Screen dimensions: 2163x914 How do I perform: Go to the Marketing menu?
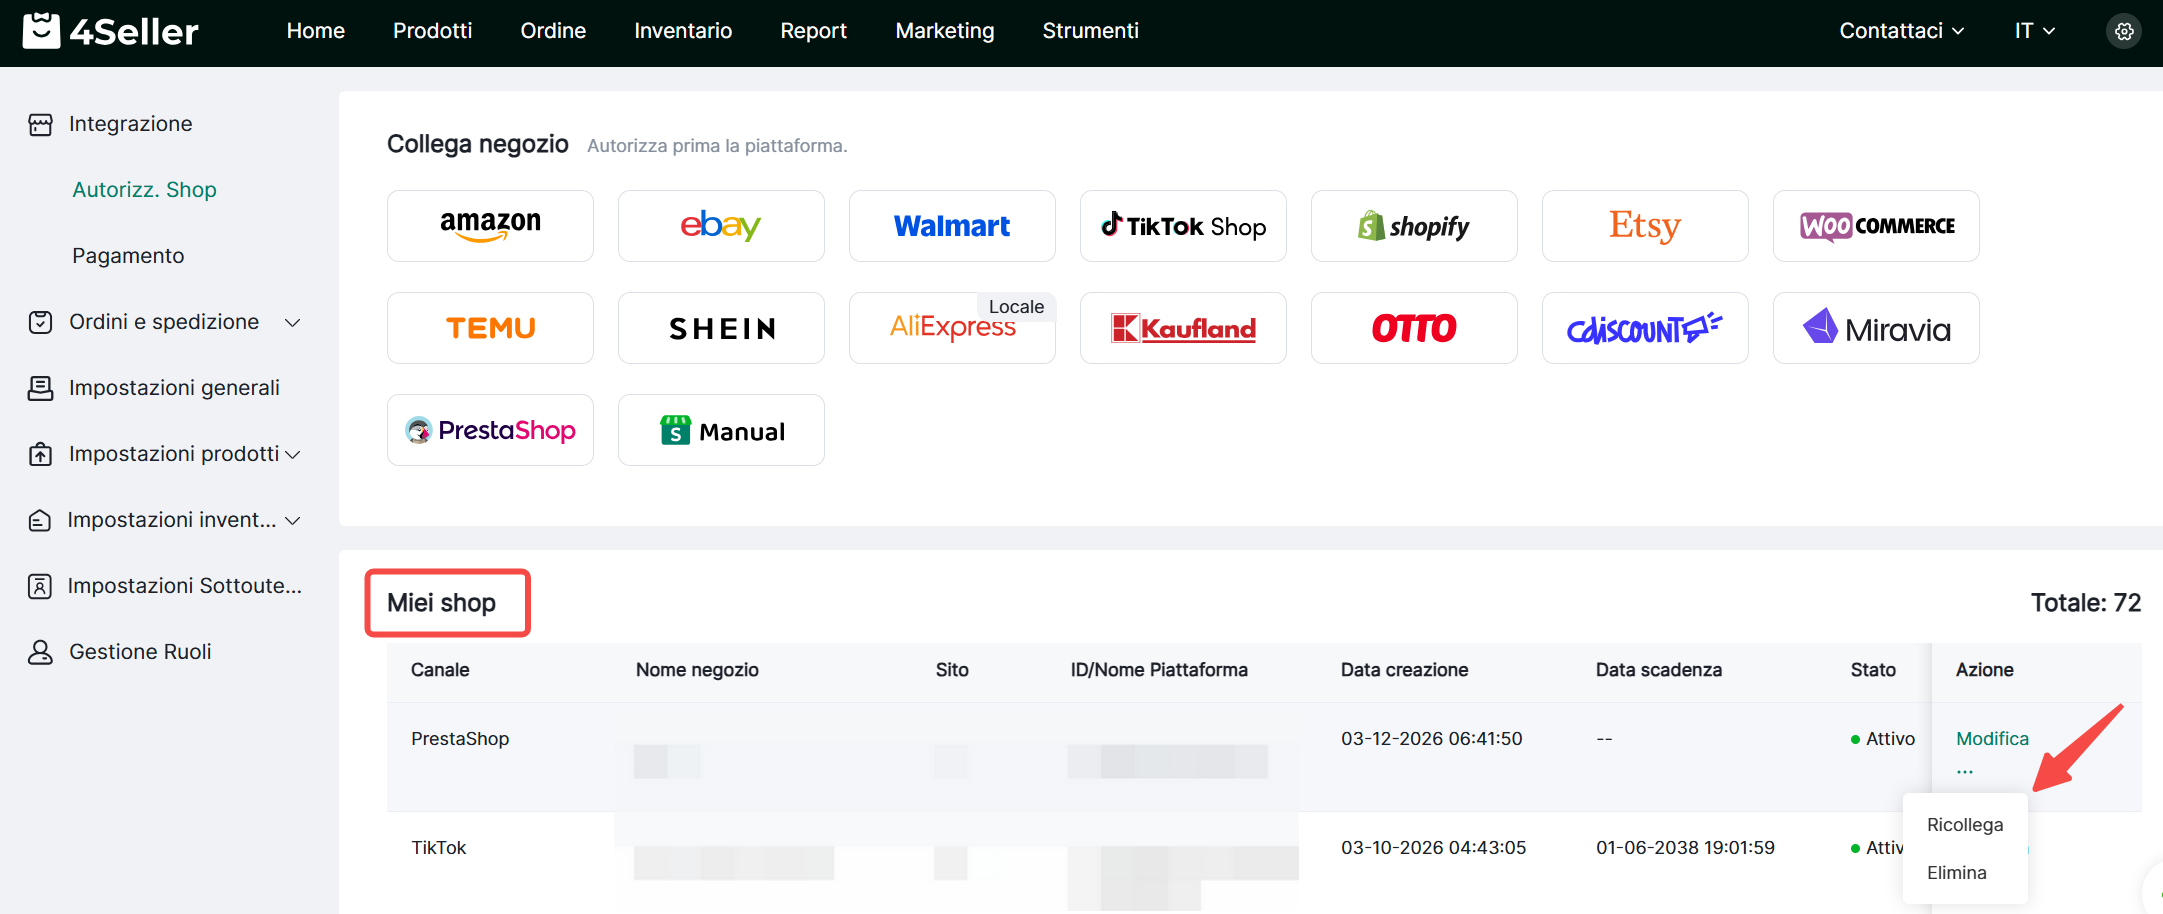coord(944,31)
